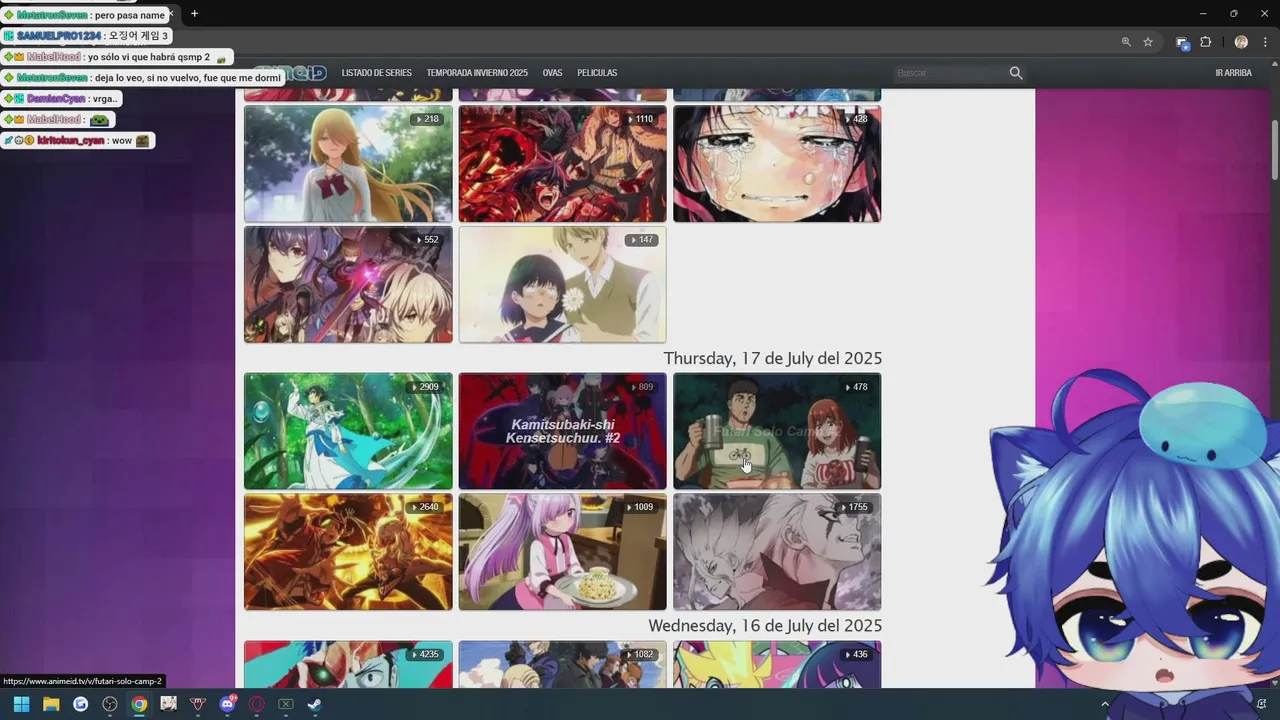The height and width of the screenshot is (720, 1280).
Task: Open the Xbox app from the taskbar
Action: 285,704
